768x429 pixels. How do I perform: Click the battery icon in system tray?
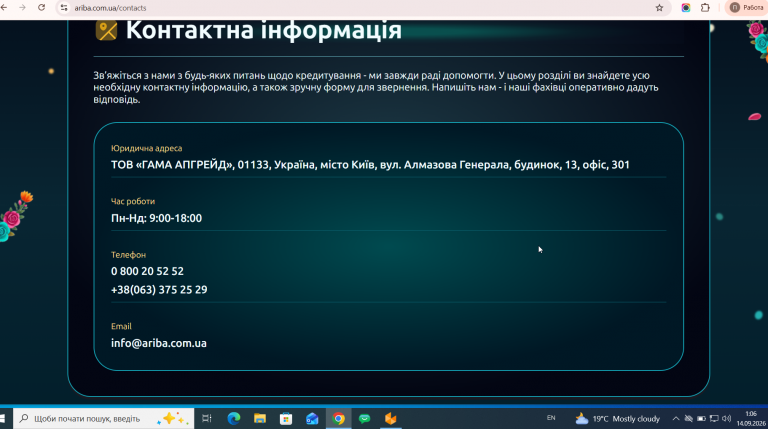coord(701,419)
